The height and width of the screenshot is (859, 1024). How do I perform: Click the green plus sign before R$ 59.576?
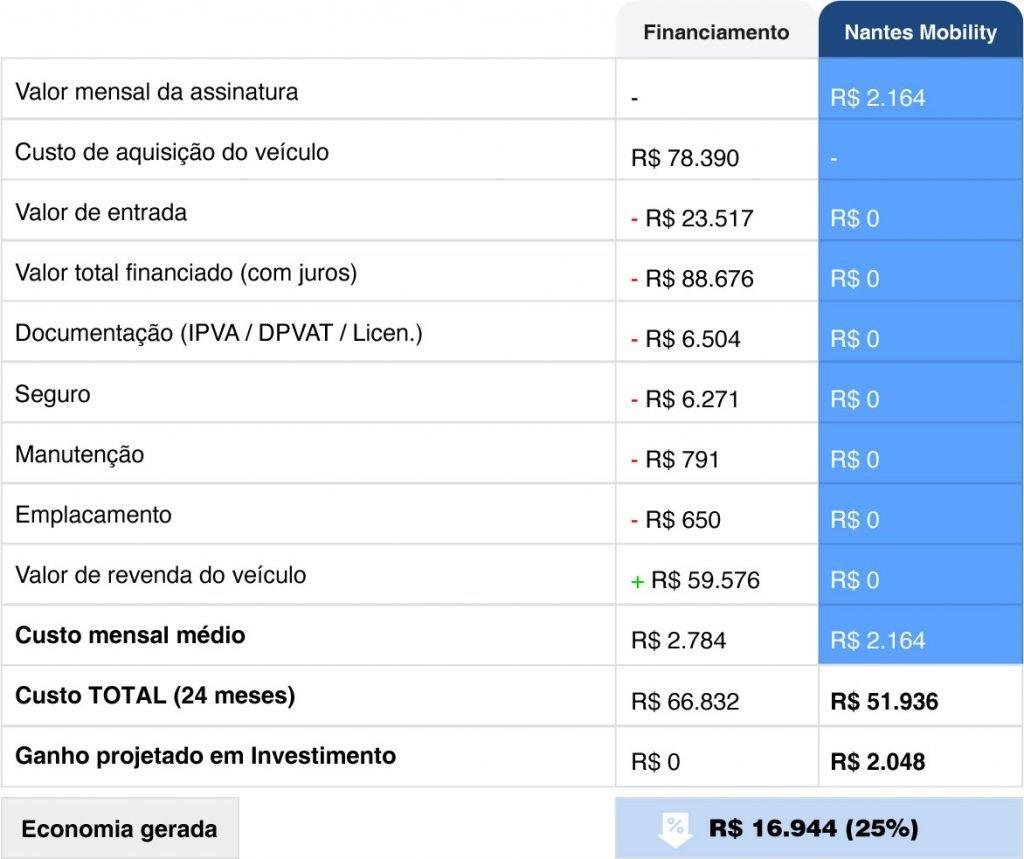pos(637,581)
